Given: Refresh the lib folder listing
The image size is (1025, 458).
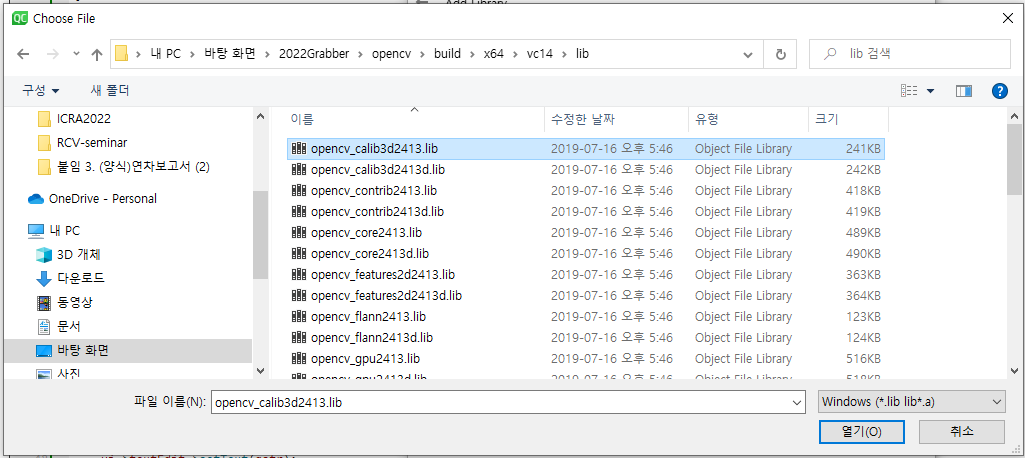Looking at the screenshot, I should 780,54.
